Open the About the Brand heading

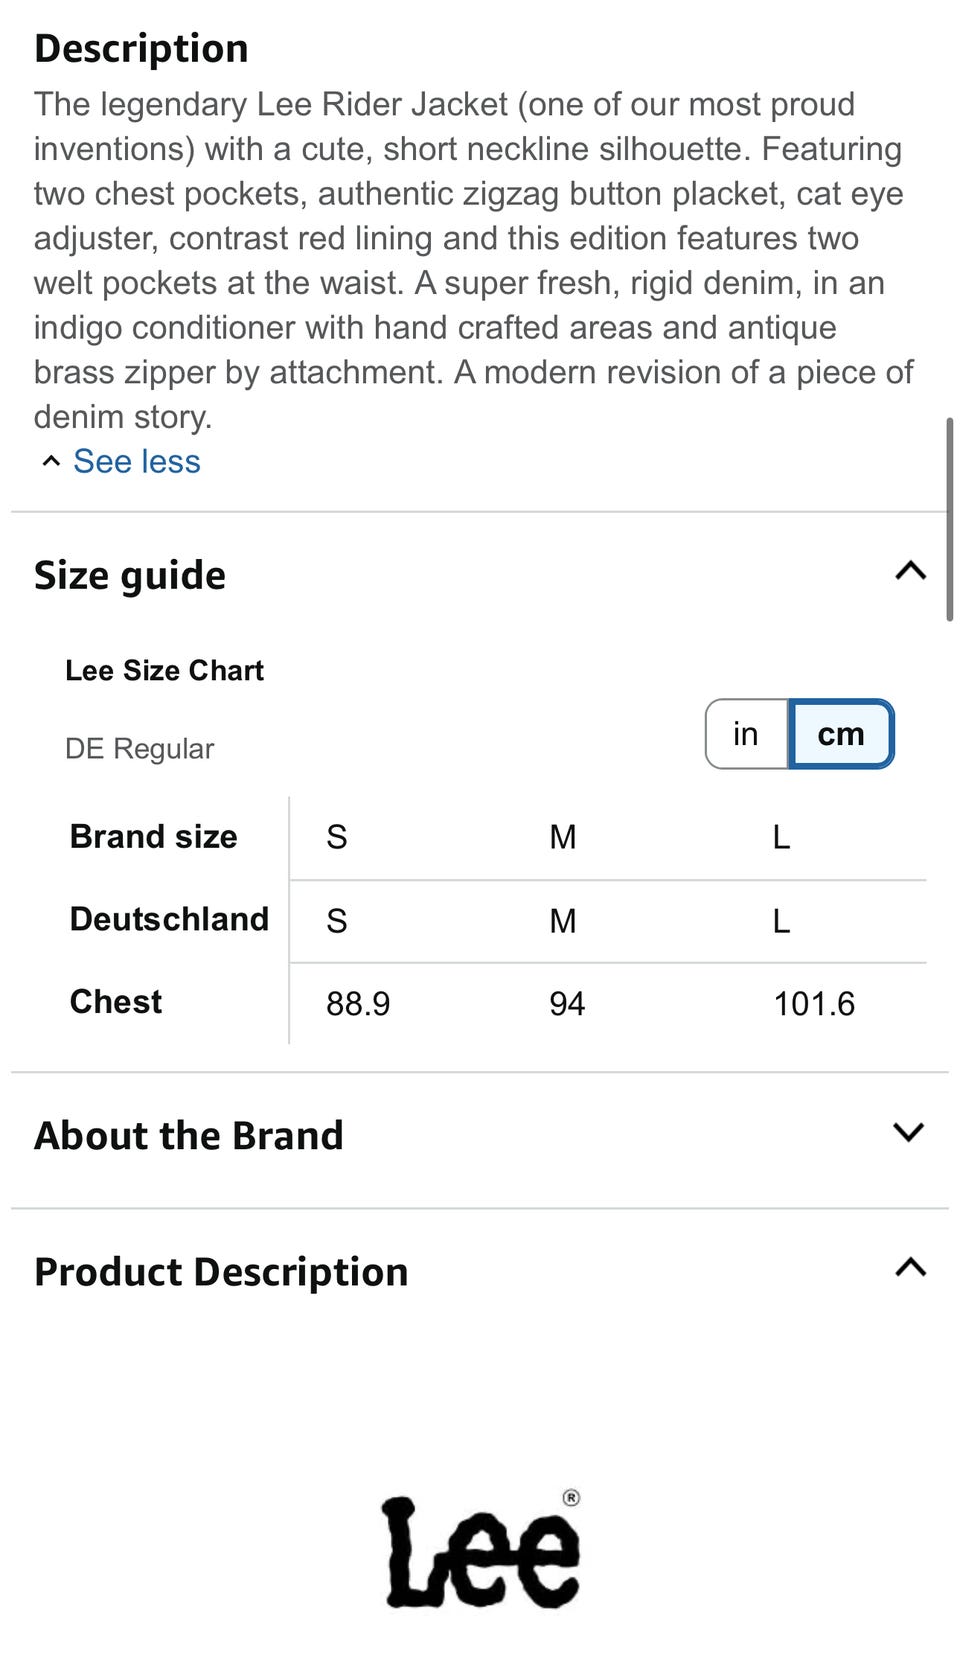click(189, 1136)
